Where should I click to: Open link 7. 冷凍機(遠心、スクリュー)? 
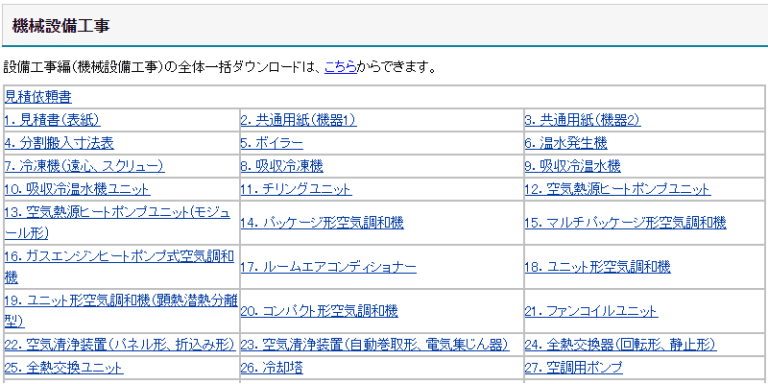point(84,166)
